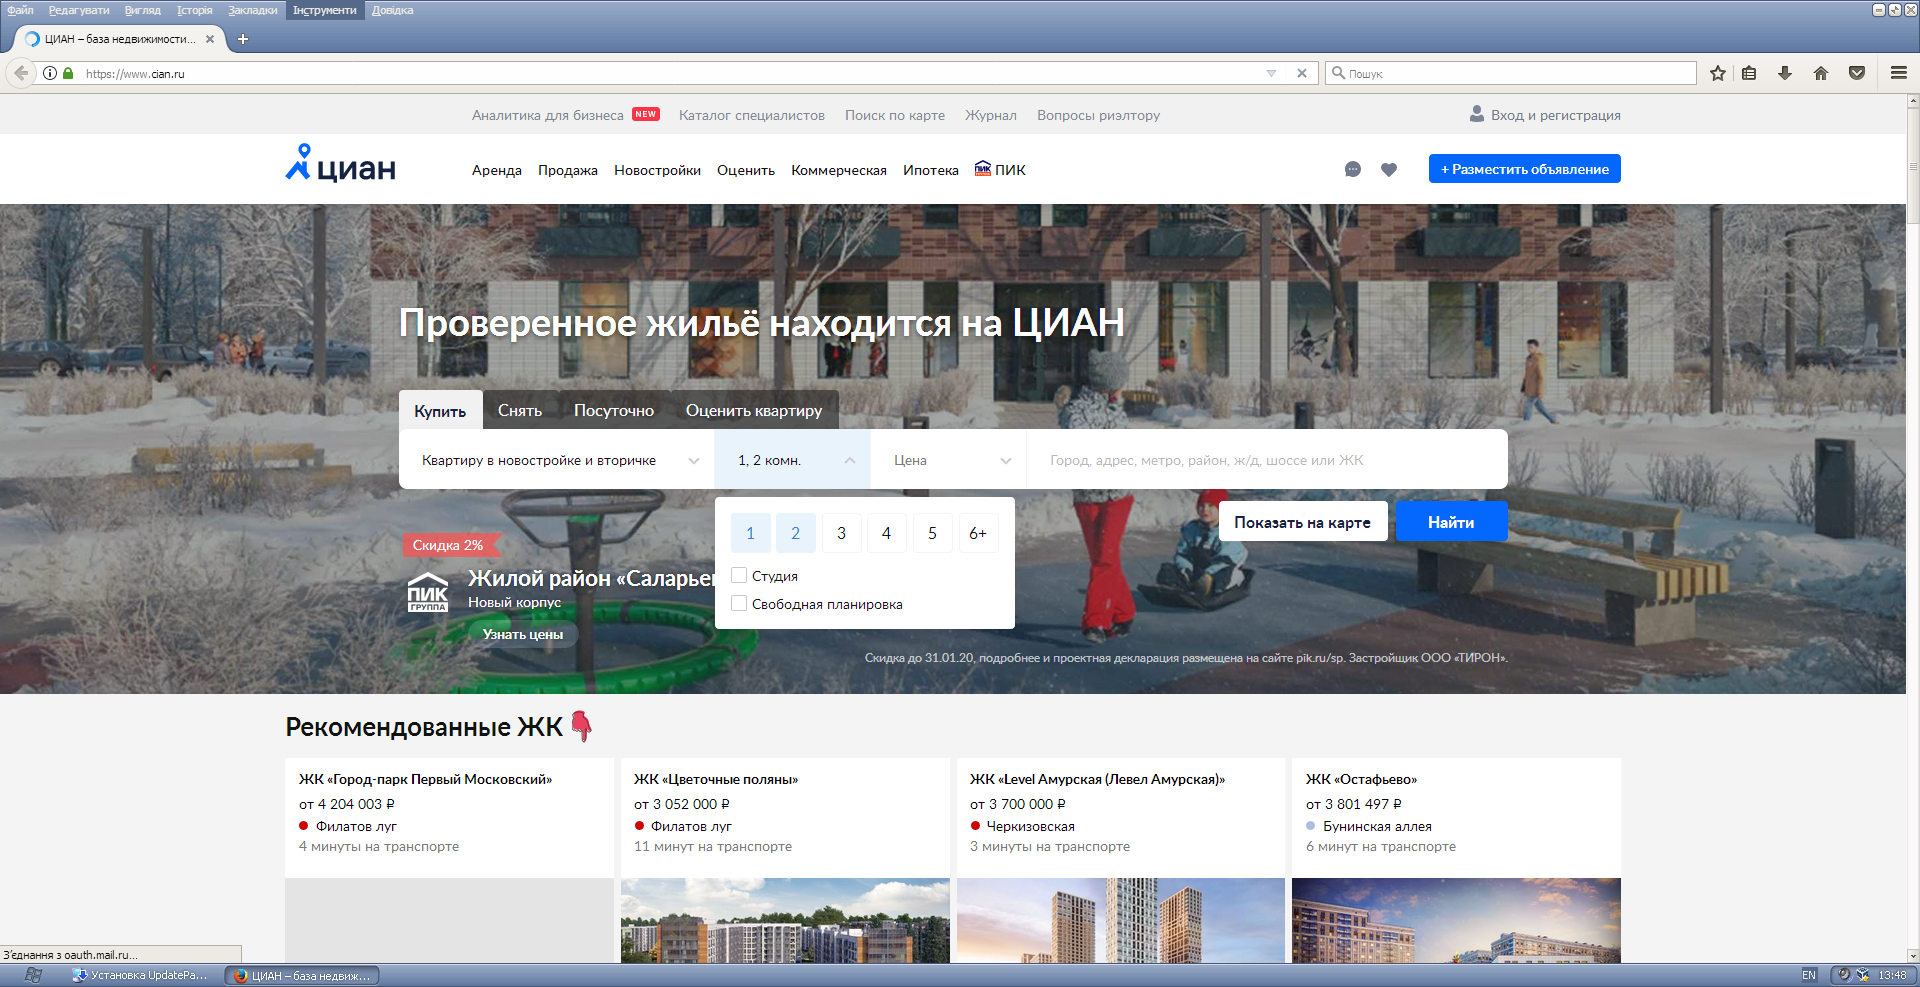Open the Firefox hamburger menu
The height and width of the screenshot is (987, 1920).
coord(1898,73)
